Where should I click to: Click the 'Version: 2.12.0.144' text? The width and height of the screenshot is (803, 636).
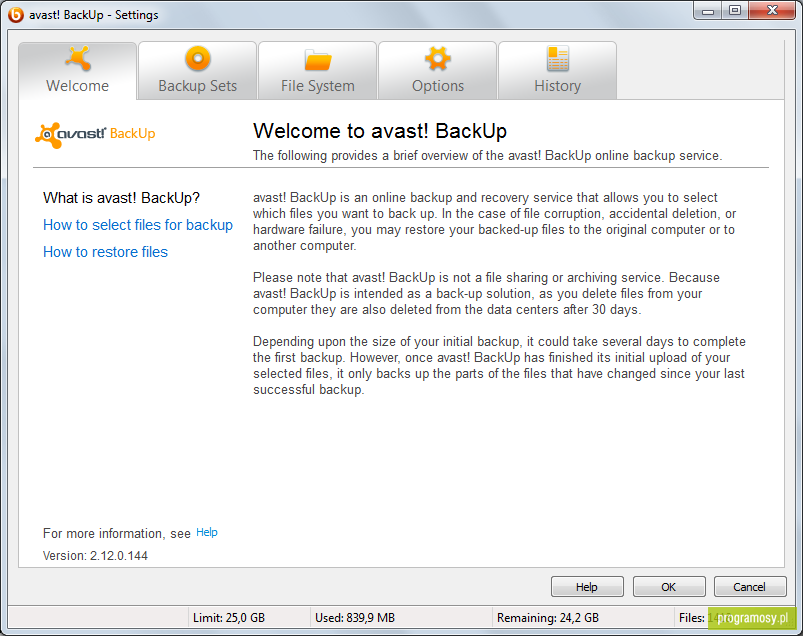click(95, 556)
